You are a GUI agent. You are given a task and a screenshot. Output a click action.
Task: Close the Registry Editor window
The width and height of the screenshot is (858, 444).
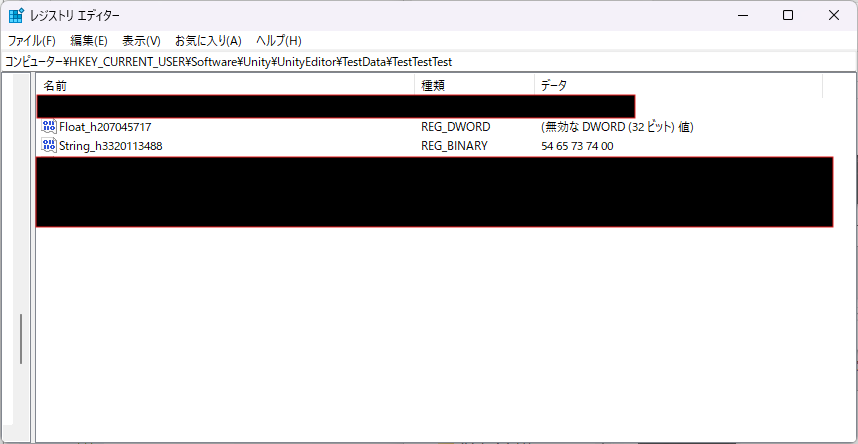(x=833, y=15)
